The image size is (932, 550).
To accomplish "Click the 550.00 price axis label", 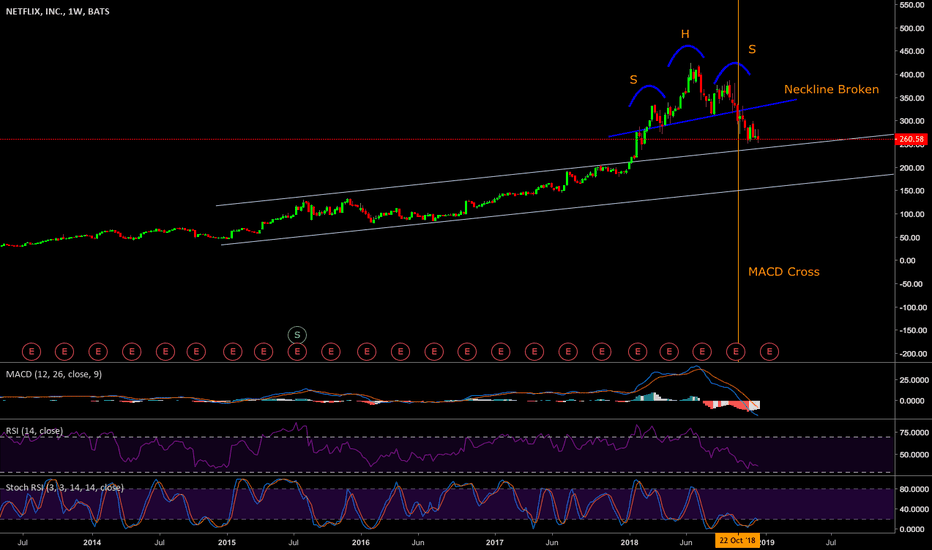I will 912,5.
